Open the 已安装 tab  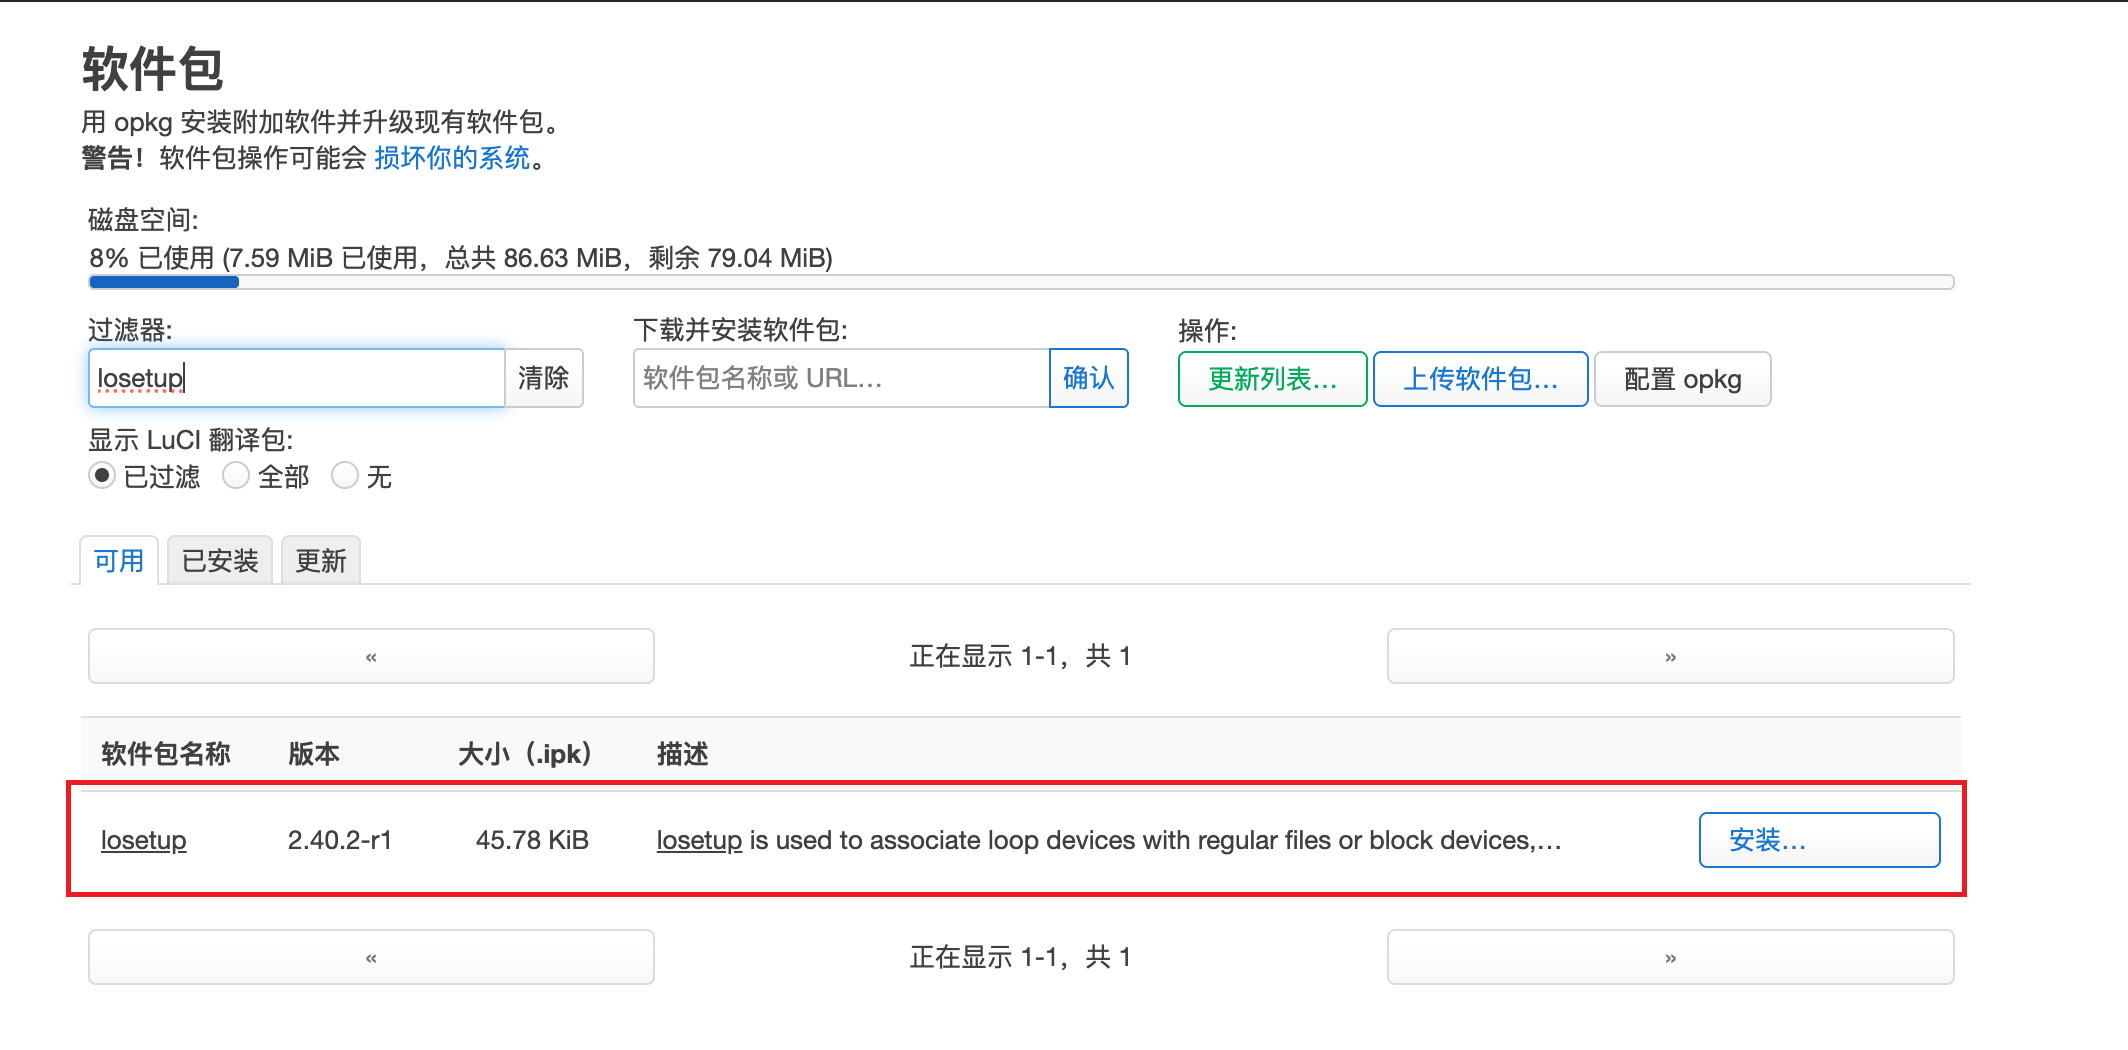(x=220, y=561)
